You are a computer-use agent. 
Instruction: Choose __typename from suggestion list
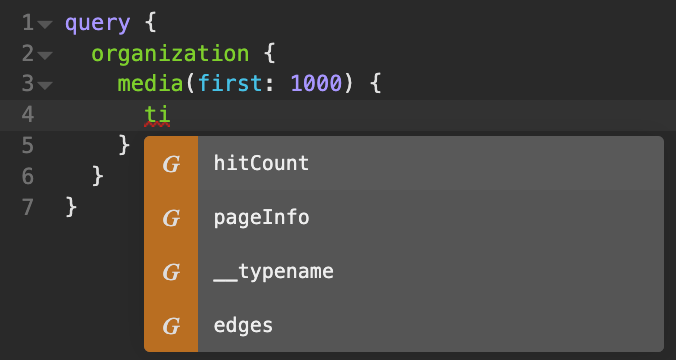tap(404, 272)
